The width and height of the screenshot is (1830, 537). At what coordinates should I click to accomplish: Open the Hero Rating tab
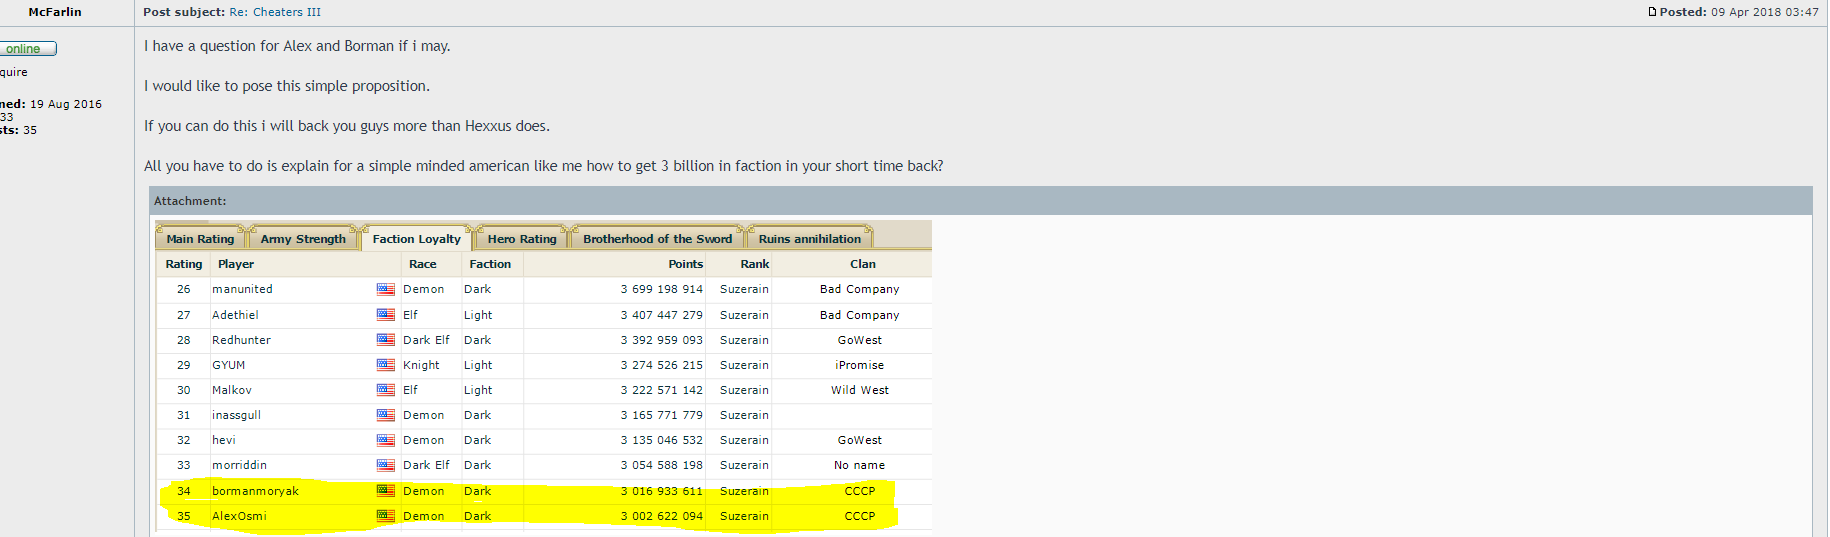(522, 239)
